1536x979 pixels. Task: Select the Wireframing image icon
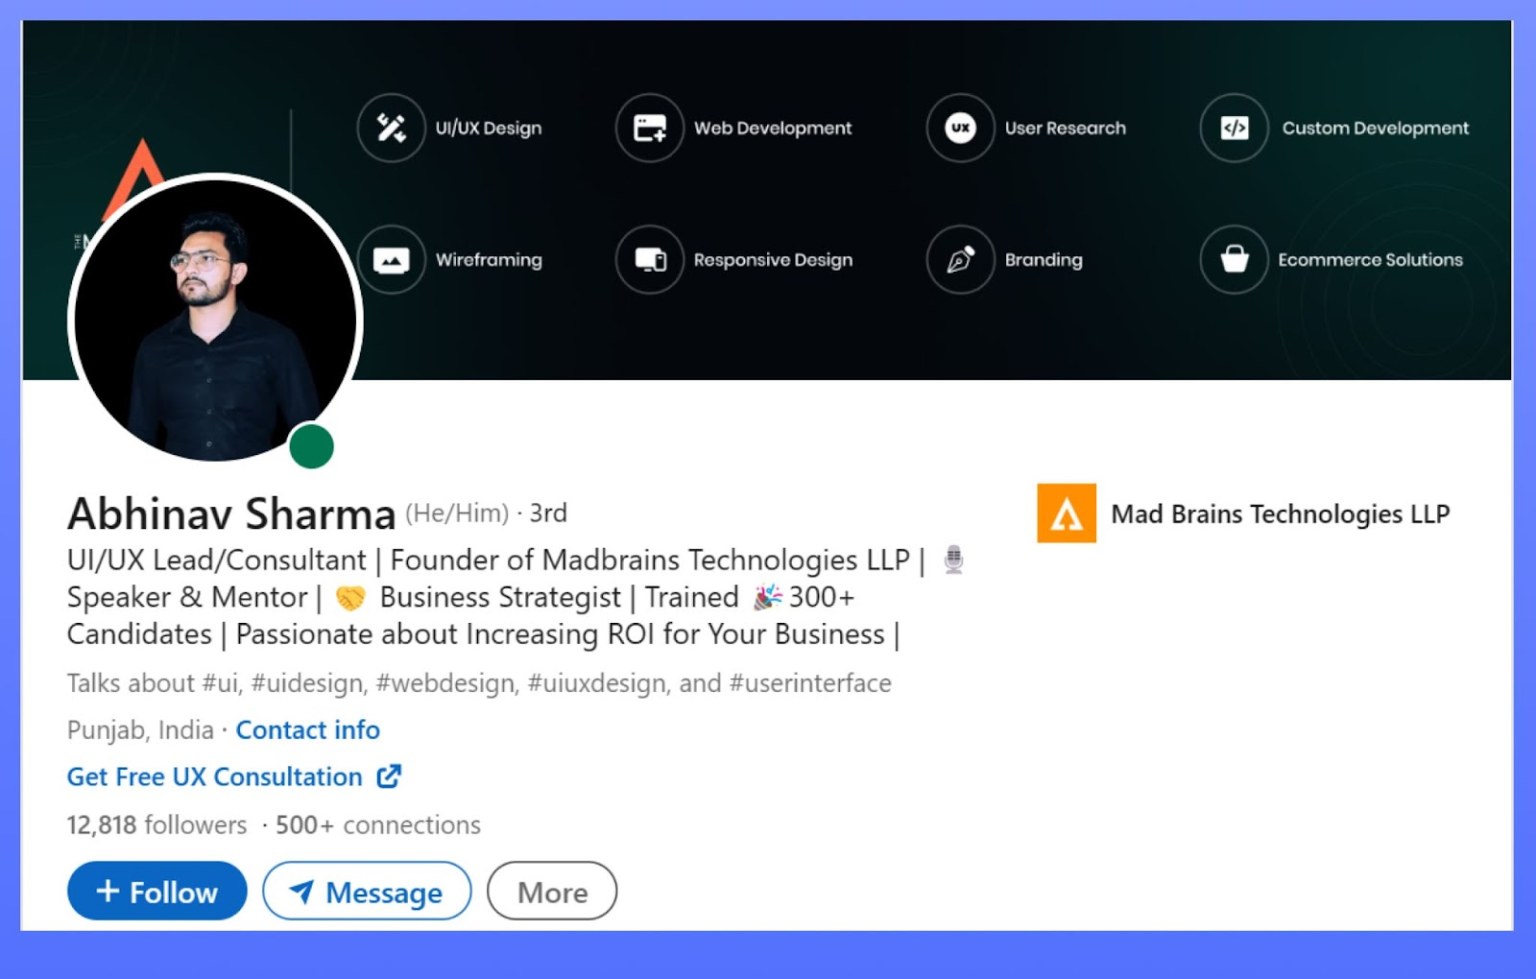[x=392, y=260]
